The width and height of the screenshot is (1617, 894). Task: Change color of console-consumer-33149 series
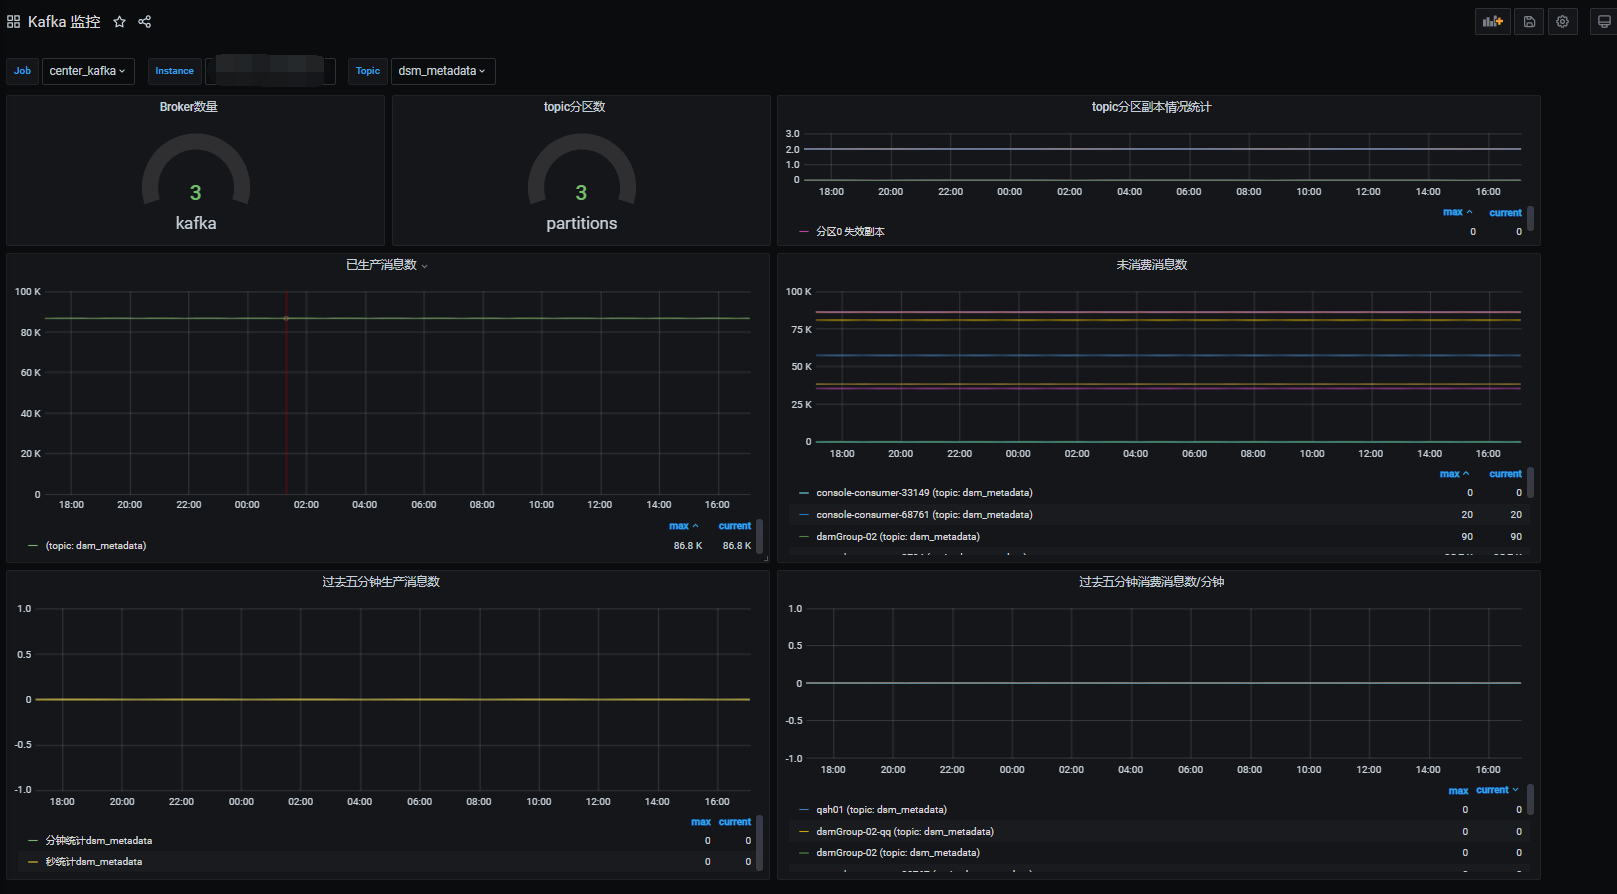click(x=804, y=493)
